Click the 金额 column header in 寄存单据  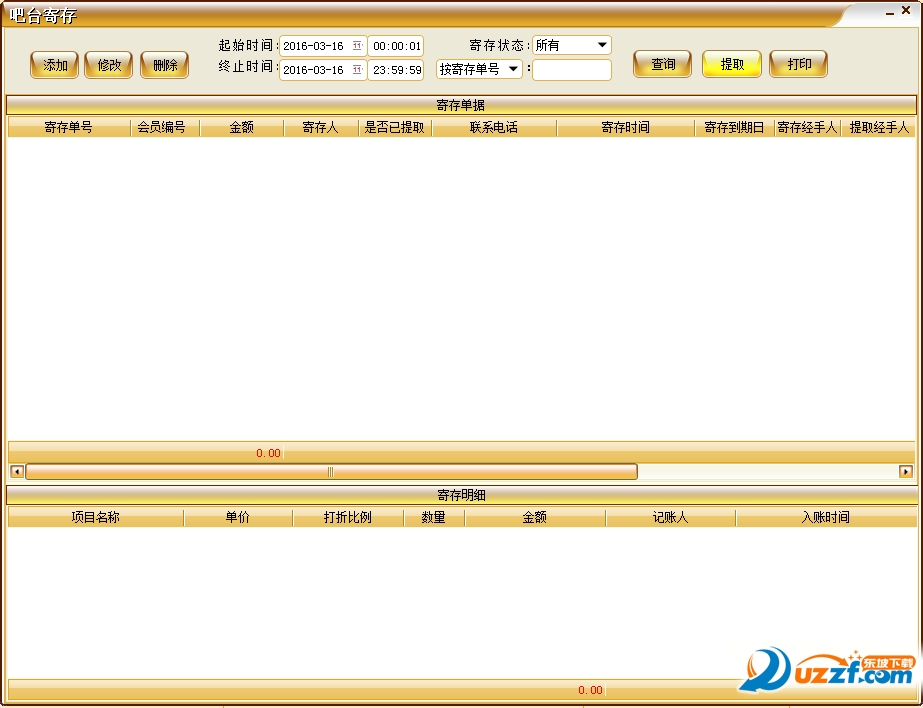tap(241, 127)
